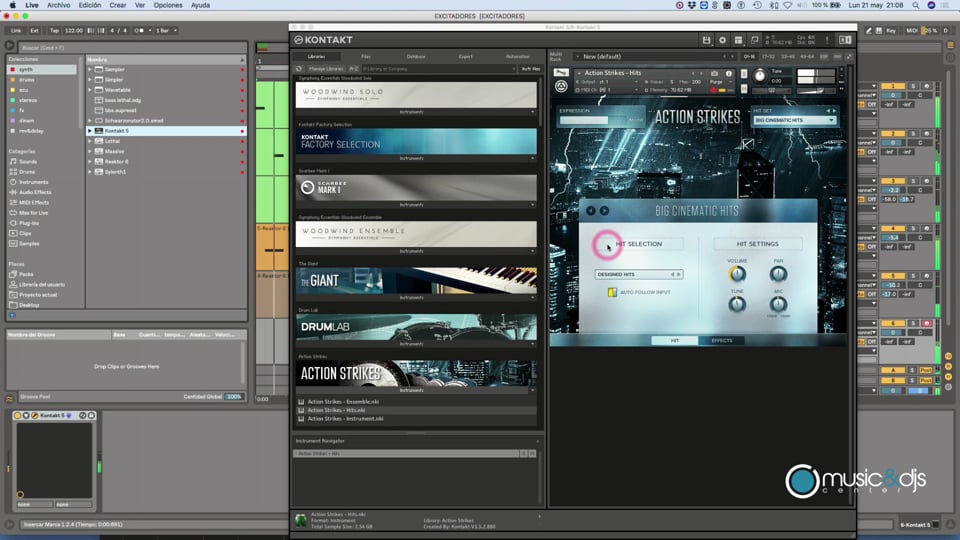Open Ableton quantization 1 Bar dropdown
The width and height of the screenshot is (960, 540).
(x=166, y=30)
